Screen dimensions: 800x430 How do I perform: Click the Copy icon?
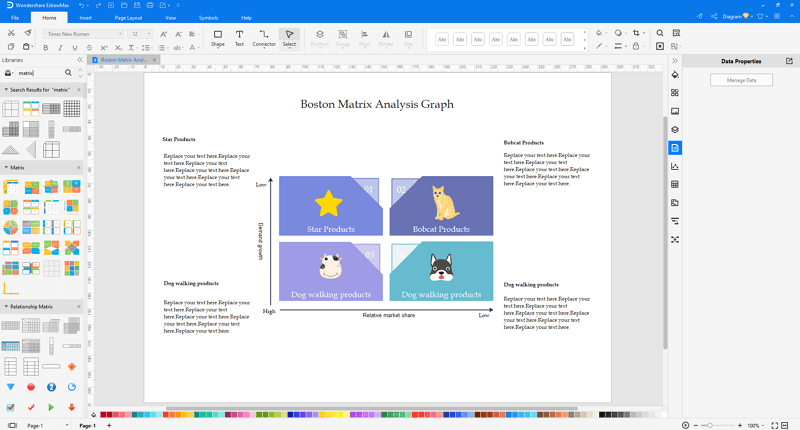coord(11,47)
